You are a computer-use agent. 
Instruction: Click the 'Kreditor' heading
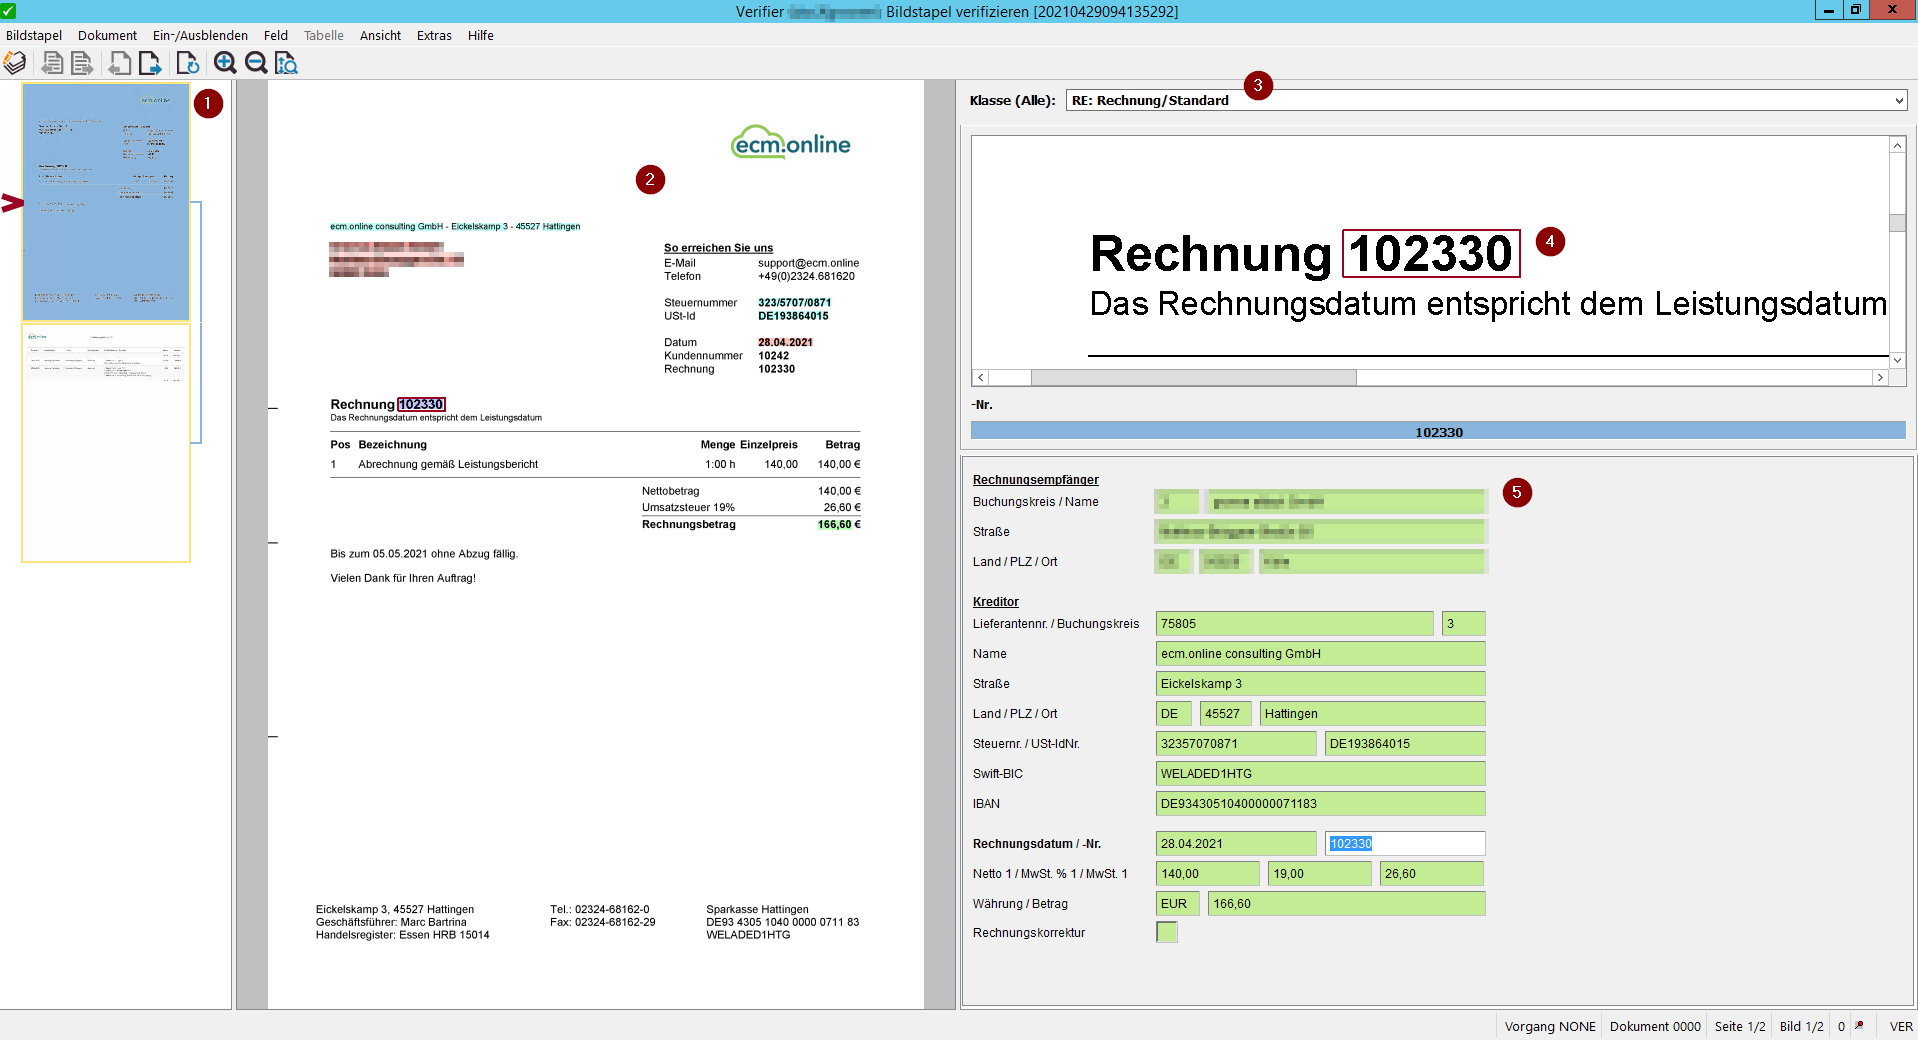coord(995,601)
